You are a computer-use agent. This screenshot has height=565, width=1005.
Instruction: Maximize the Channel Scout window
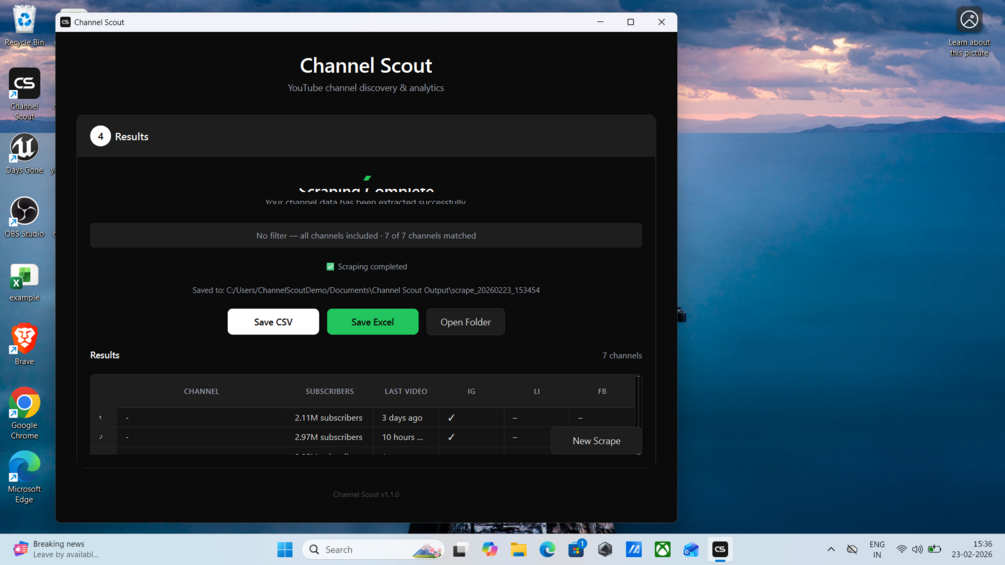[x=631, y=22]
